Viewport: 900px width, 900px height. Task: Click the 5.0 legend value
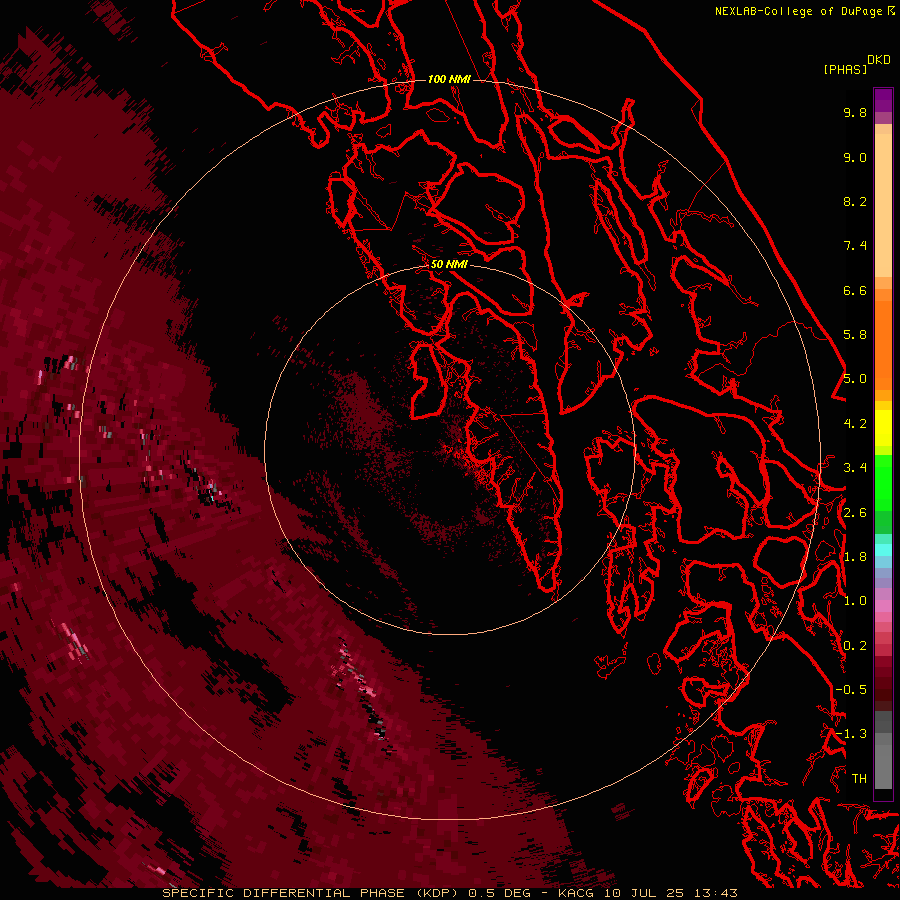pos(855,379)
